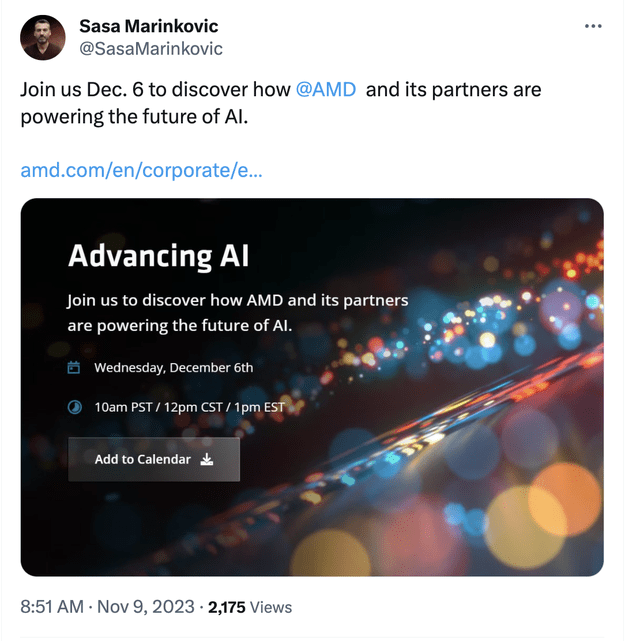Follow the @AMD mention link
The image size is (640, 641).
pos(328,90)
